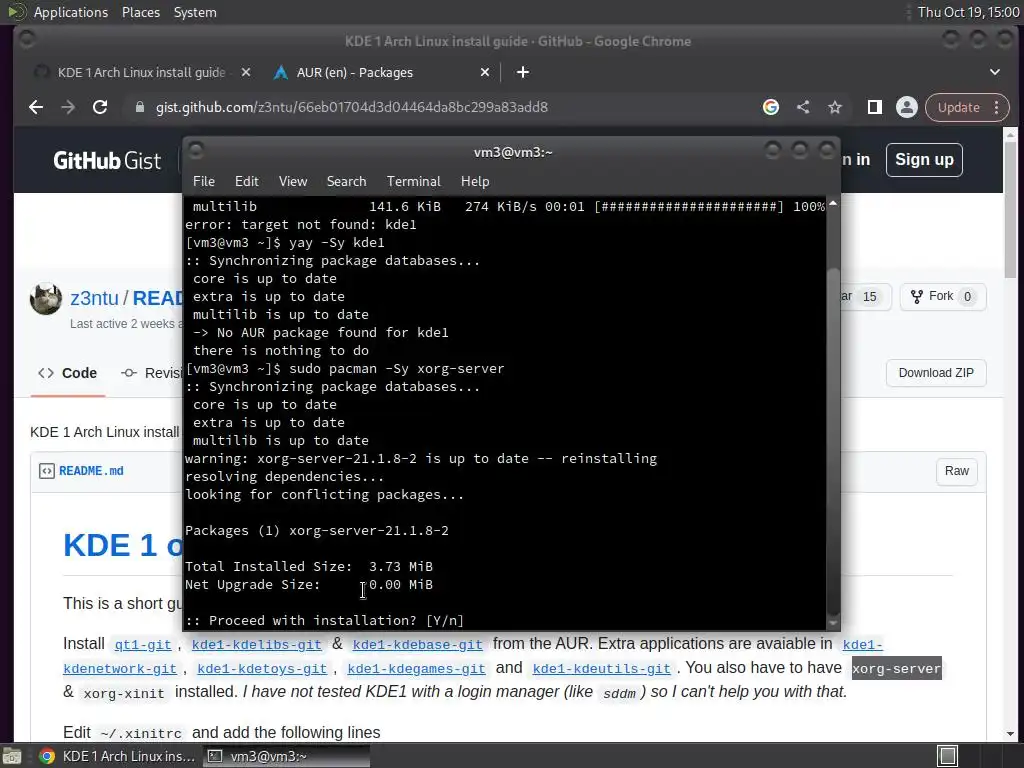Open terminal File menu
This screenshot has height=768, width=1024.
tap(204, 182)
